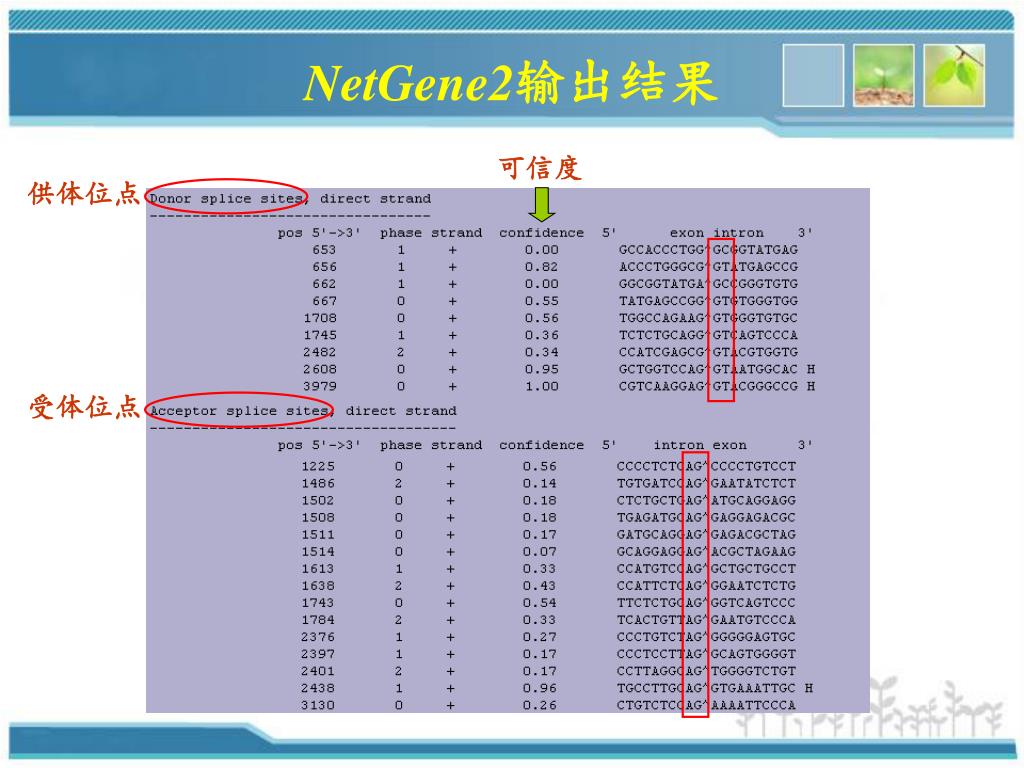Click acceptor position 1613
Screen dimensions: 1024x768
318,569
